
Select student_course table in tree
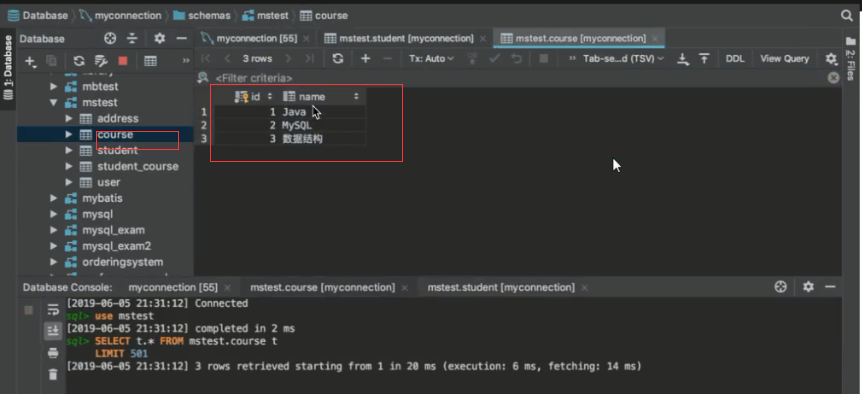pyautogui.click(x=137, y=166)
